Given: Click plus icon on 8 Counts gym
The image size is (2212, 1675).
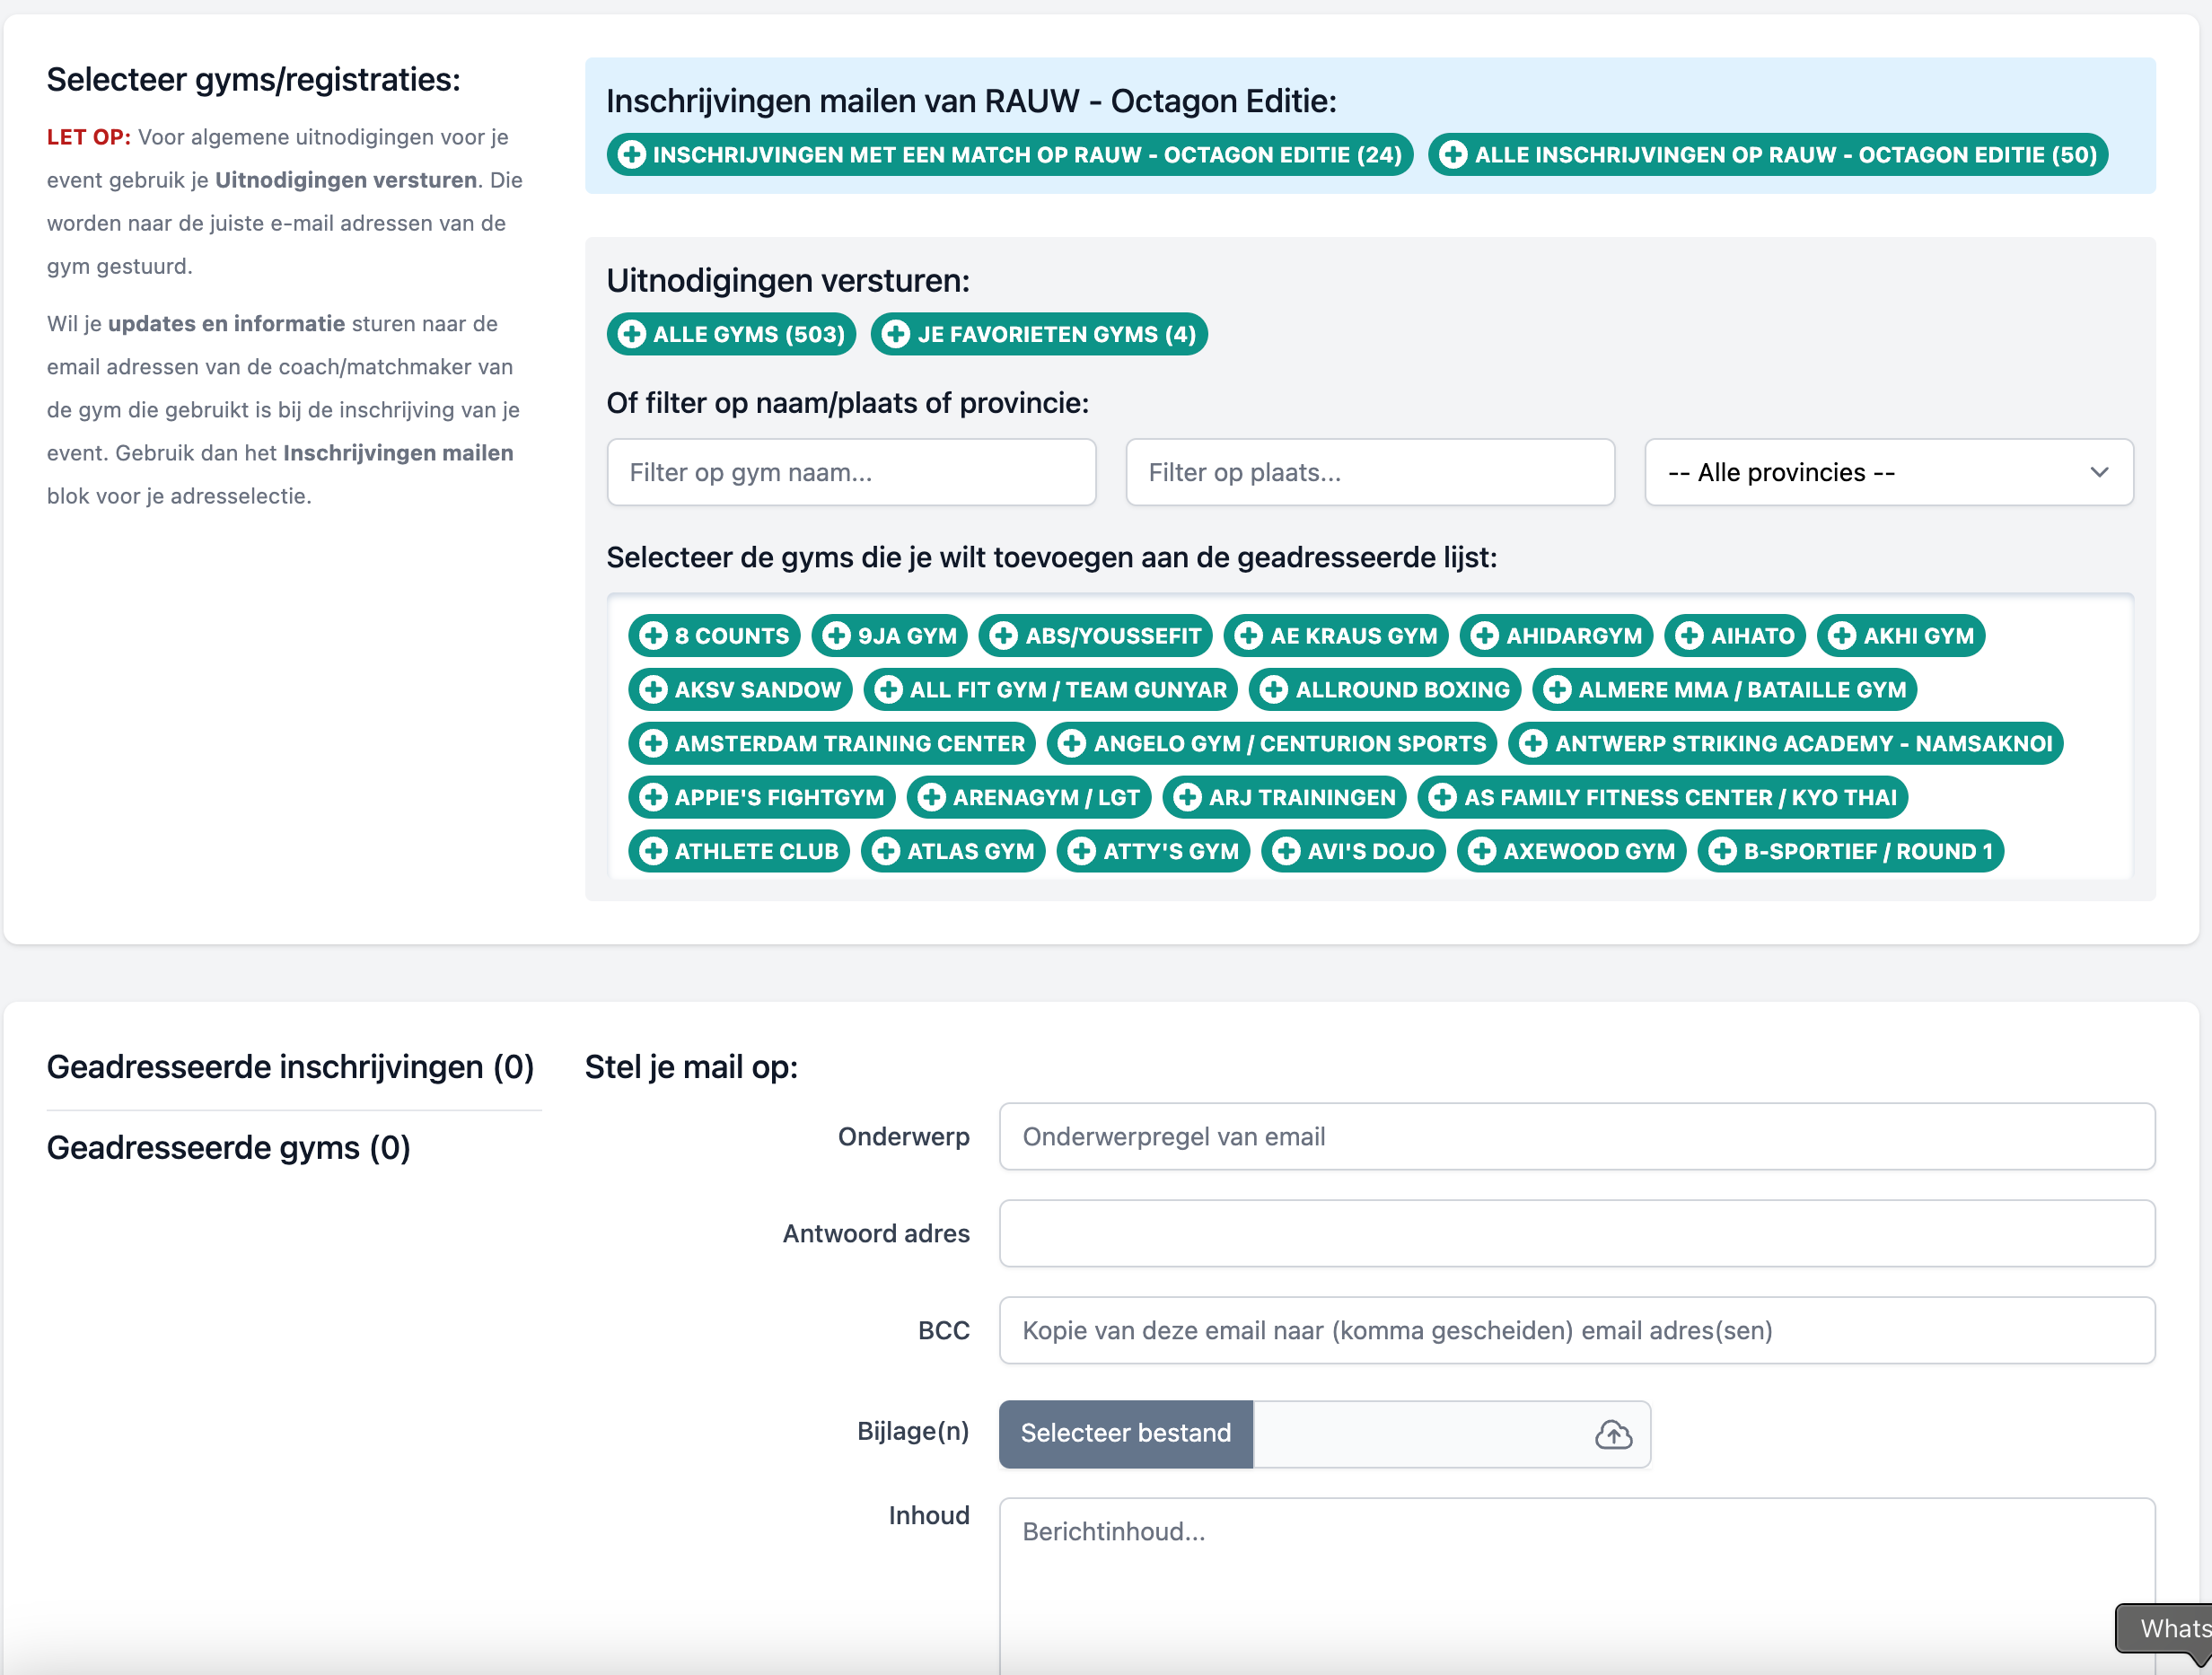Looking at the screenshot, I should 653,636.
